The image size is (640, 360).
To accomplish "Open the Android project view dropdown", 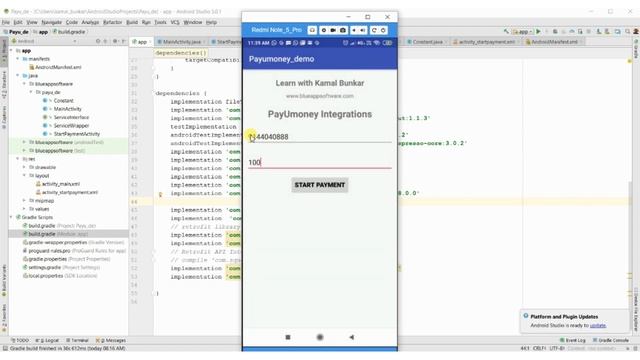I will click(x=44, y=41).
